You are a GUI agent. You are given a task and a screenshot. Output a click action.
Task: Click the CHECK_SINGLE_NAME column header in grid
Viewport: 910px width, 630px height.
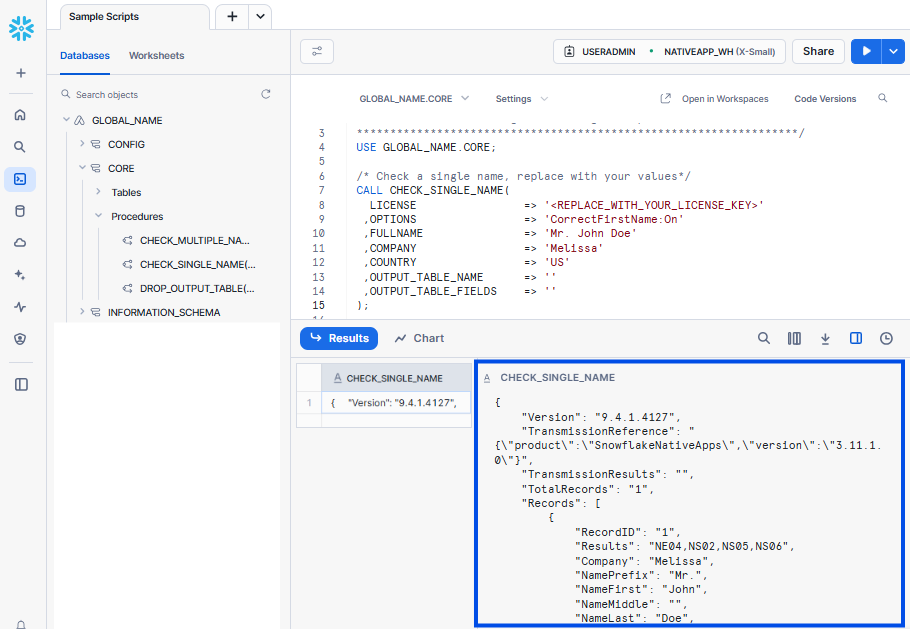[396, 378]
